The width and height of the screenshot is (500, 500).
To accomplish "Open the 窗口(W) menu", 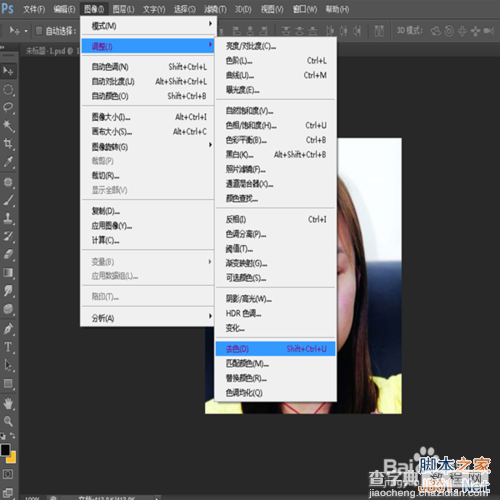I will tap(305, 9).
